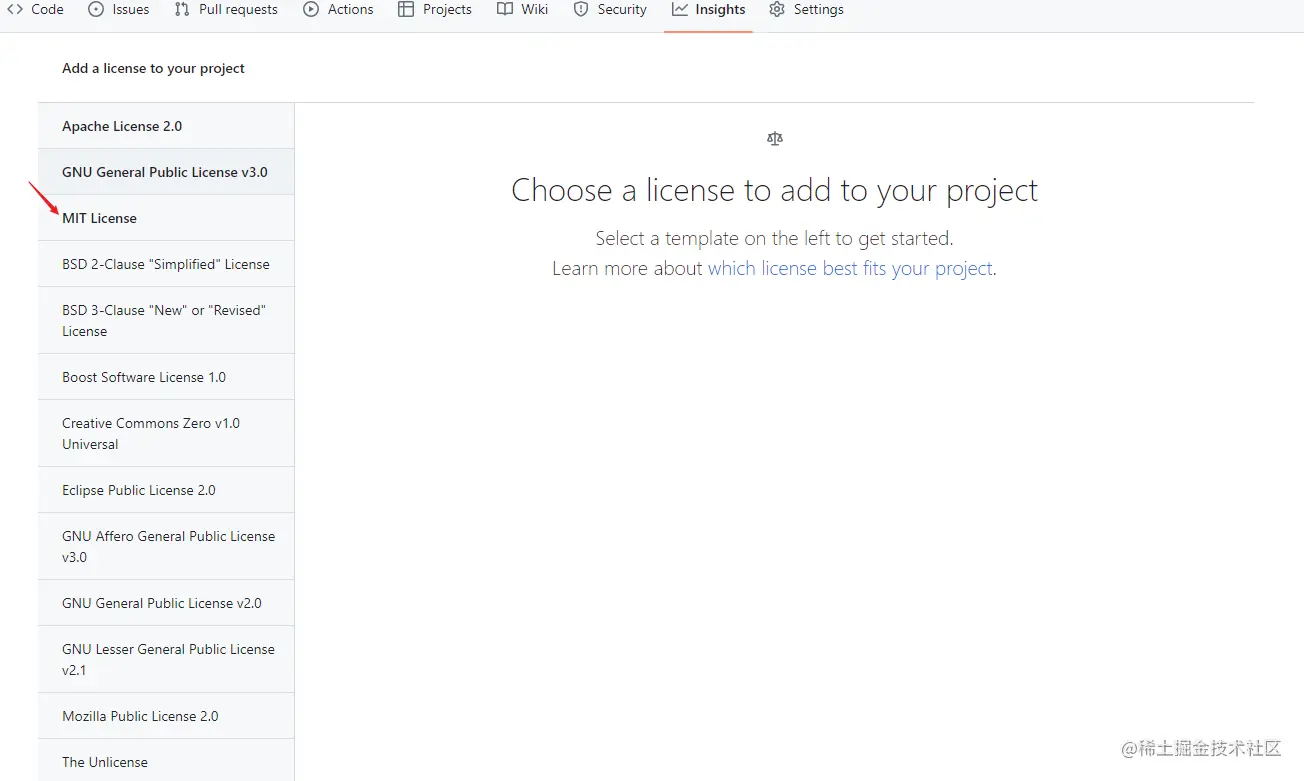1304x781 pixels.
Task: Click the Security shield icon
Action: 580,9
